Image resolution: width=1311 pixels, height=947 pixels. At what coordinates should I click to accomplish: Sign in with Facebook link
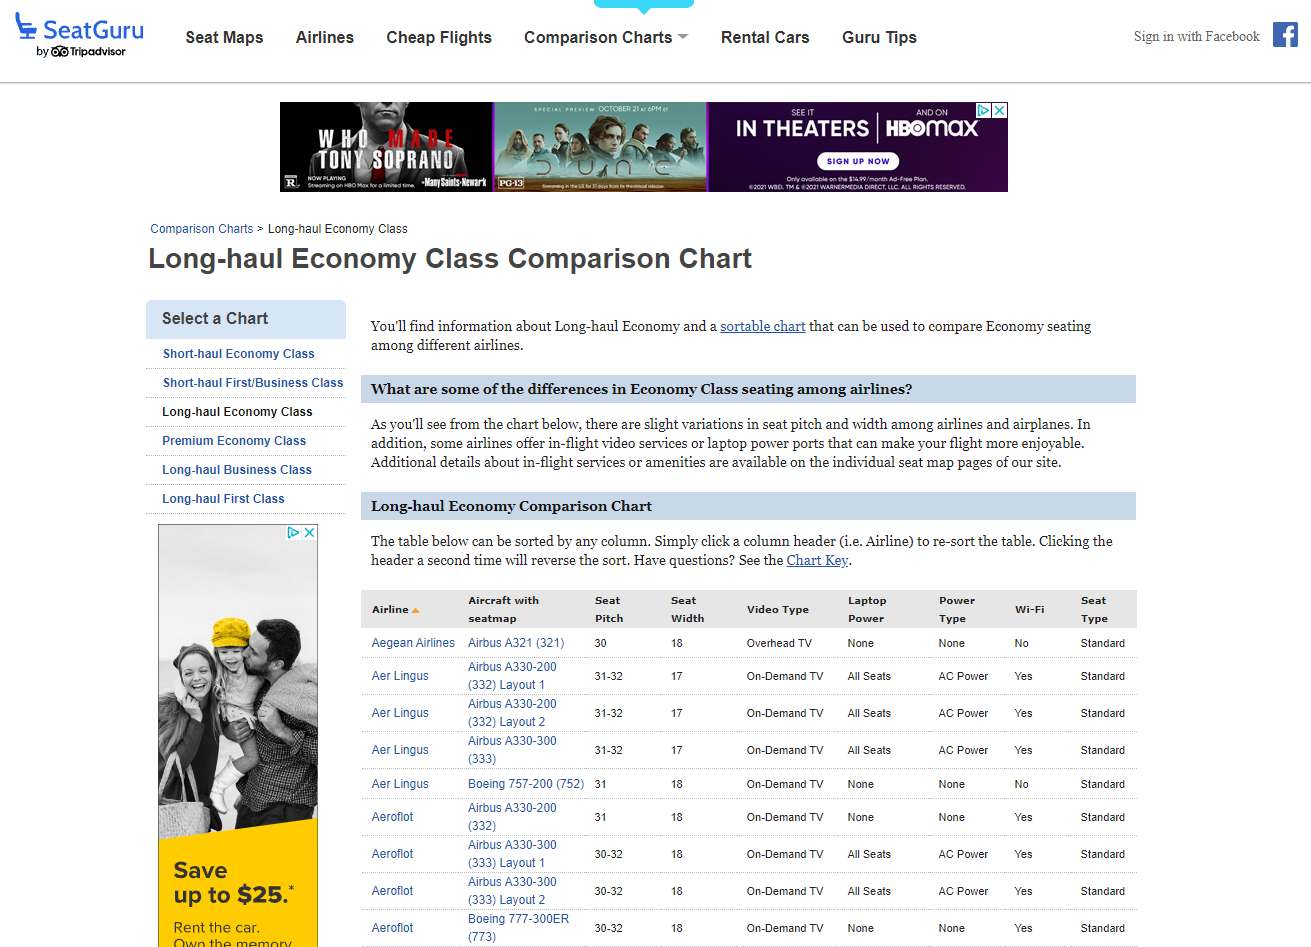[x=1196, y=36]
